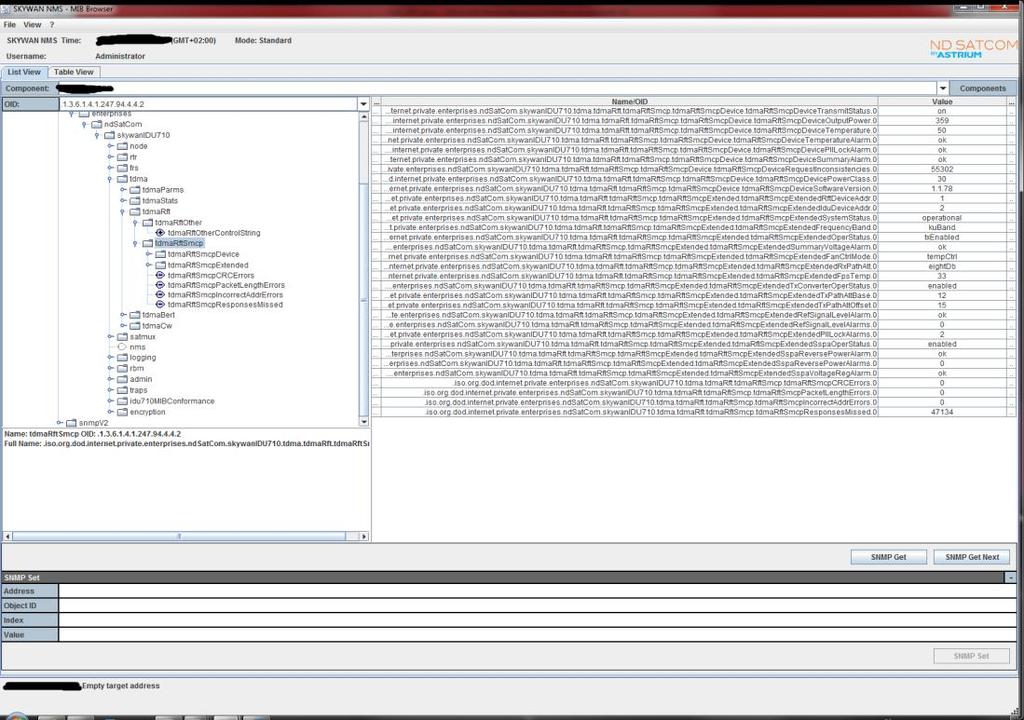The width and height of the screenshot is (1024, 720).
Task: Select tdmaRftSmcpResponsesMissed leaf icon
Action: pos(160,304)
